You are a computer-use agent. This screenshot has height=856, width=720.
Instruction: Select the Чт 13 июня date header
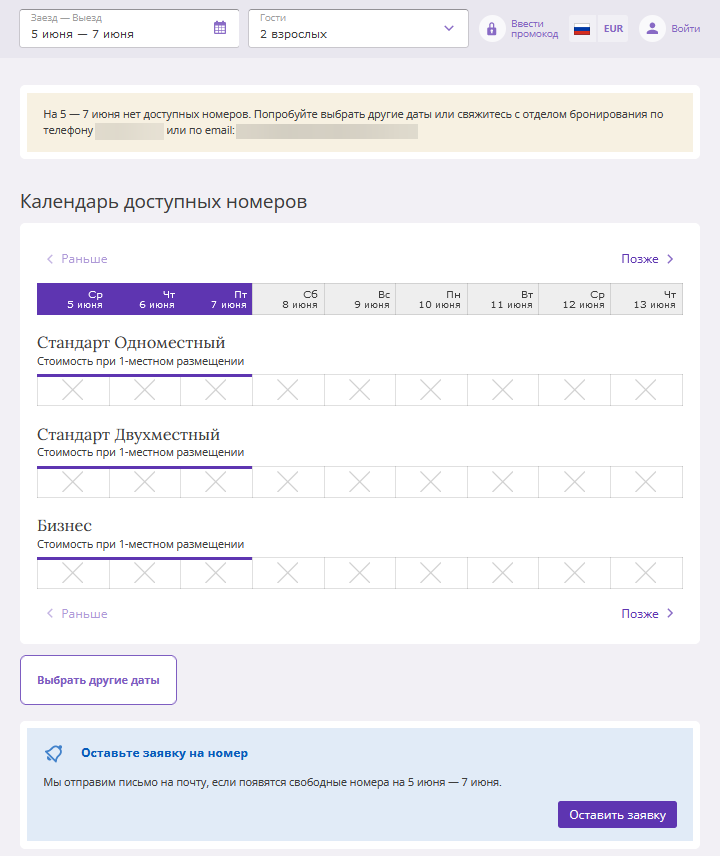point(646,299)
